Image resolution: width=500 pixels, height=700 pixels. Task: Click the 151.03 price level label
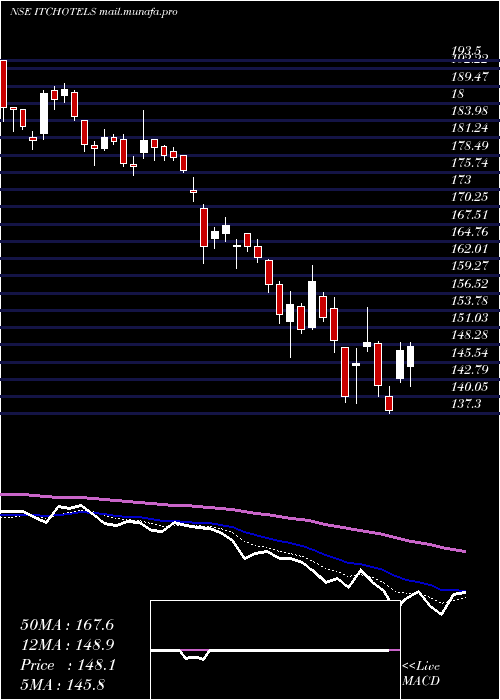470,318
